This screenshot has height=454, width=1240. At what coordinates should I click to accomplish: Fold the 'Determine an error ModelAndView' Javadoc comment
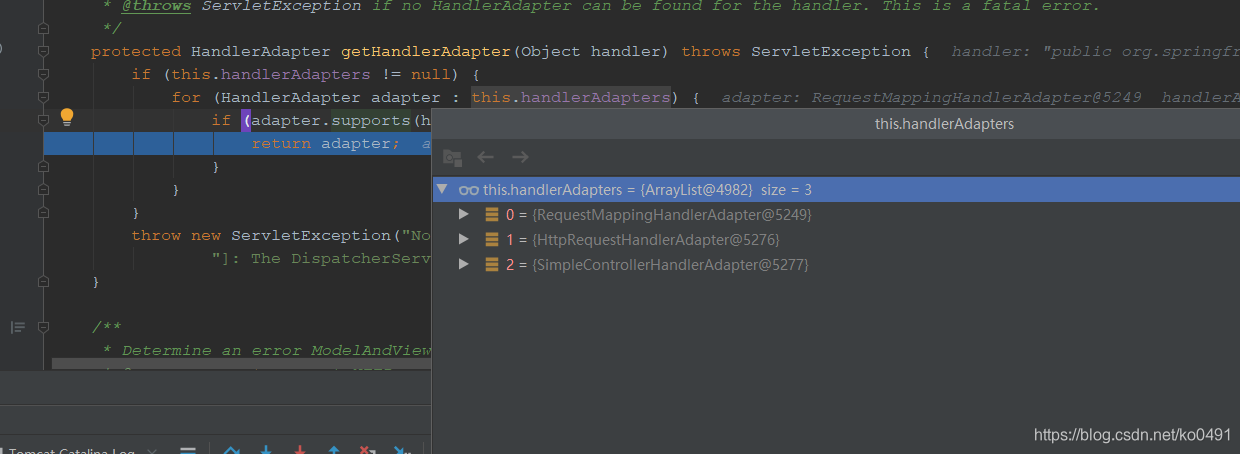(x=43, y=327)
